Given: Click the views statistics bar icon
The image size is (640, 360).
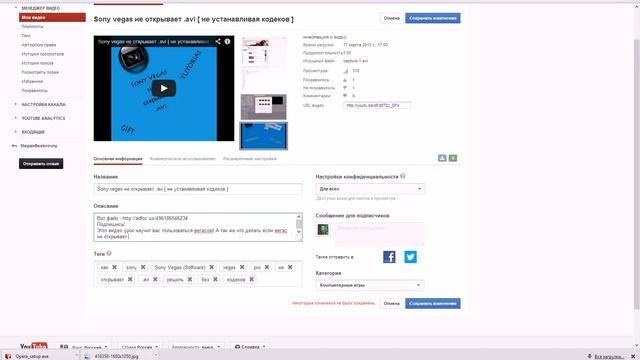Looking at the screenshot, I should click(x=346, y=71).
